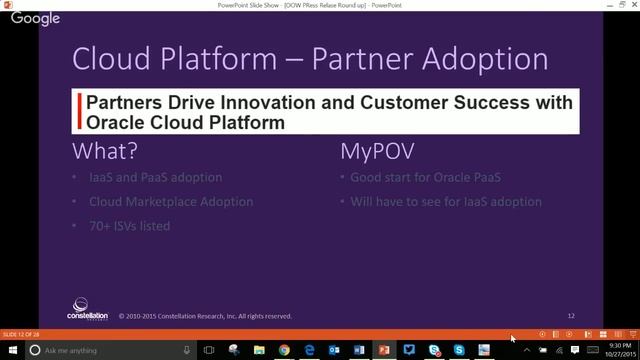Close the PowerPoint slide show window
The width and height of the screenshot is (640, 360).
pyautogui.click(x=634, y=5)
